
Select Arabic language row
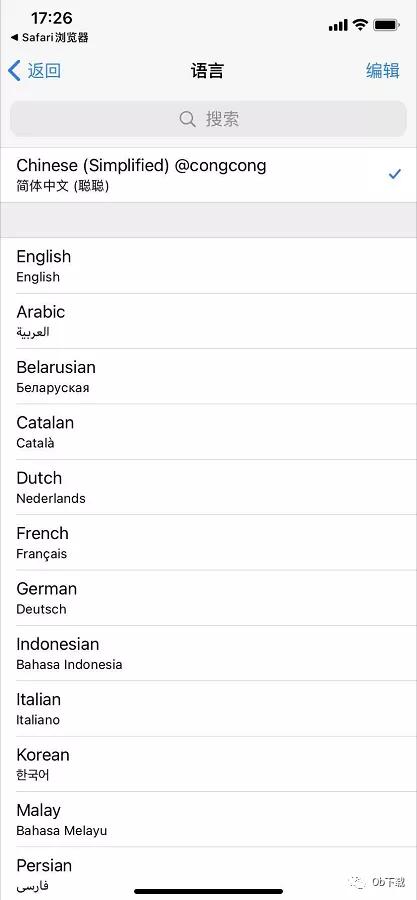(x=209, y=321)
